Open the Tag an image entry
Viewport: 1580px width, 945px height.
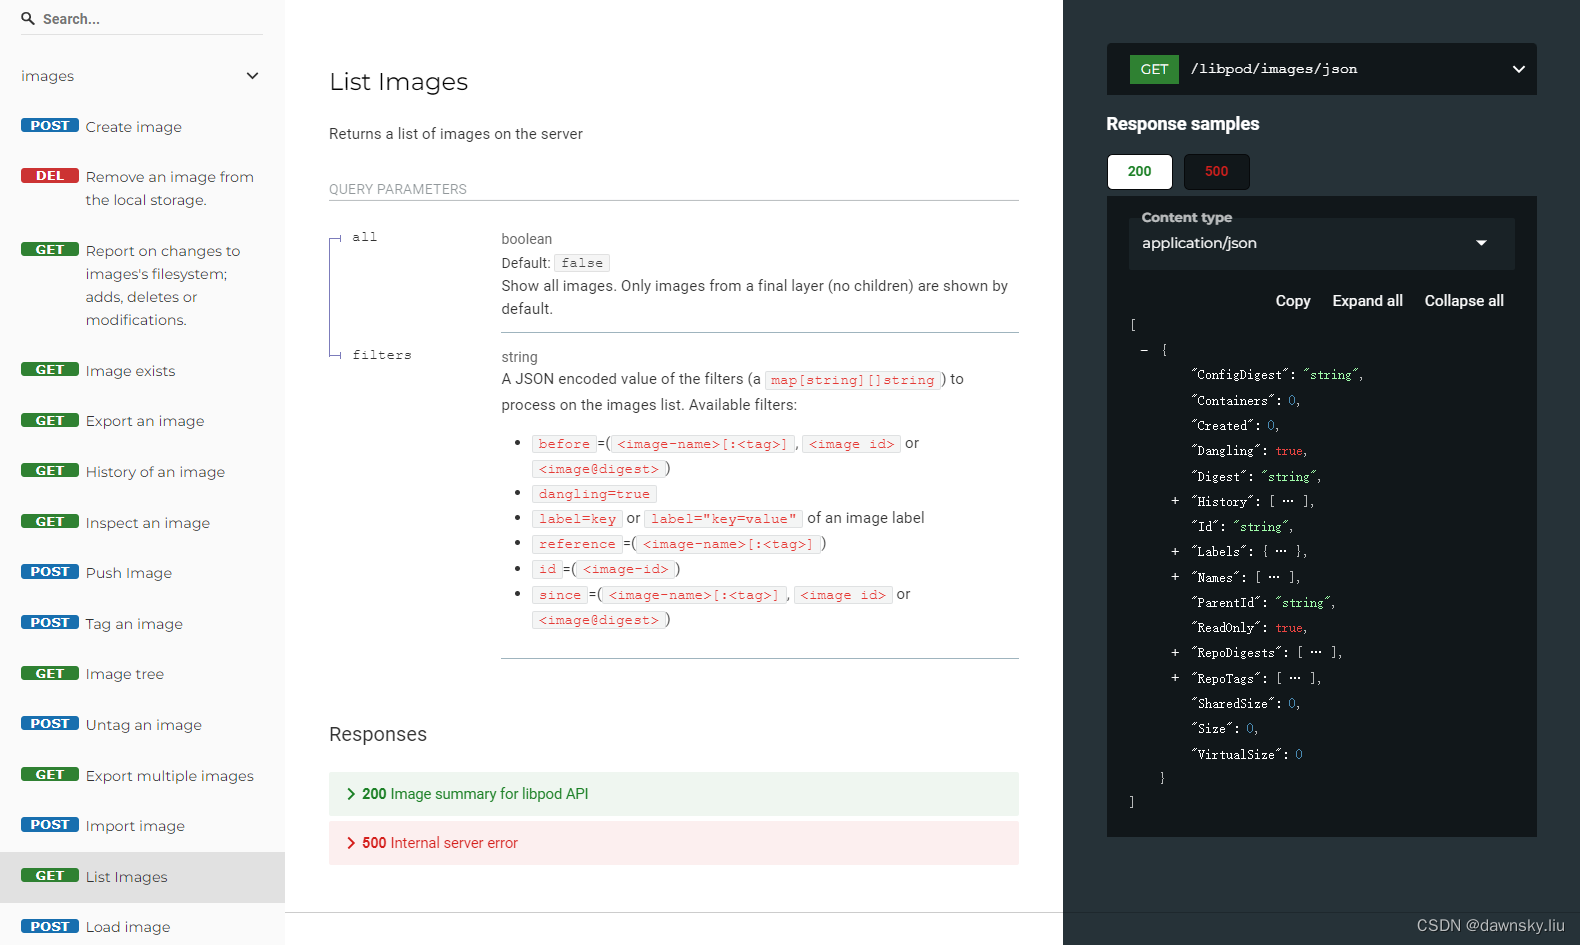point(142,624)
